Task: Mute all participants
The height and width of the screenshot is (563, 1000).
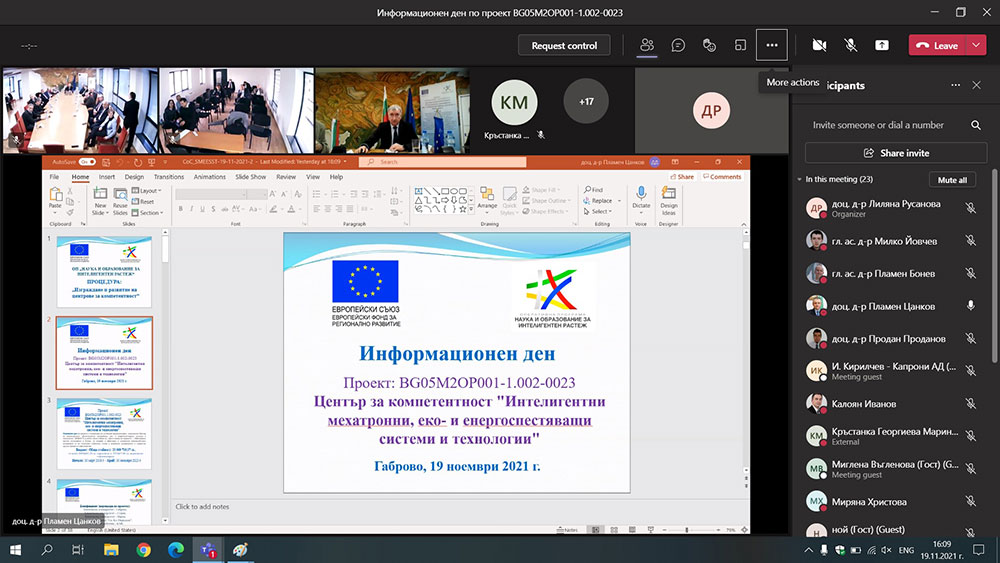Action: 952,180
